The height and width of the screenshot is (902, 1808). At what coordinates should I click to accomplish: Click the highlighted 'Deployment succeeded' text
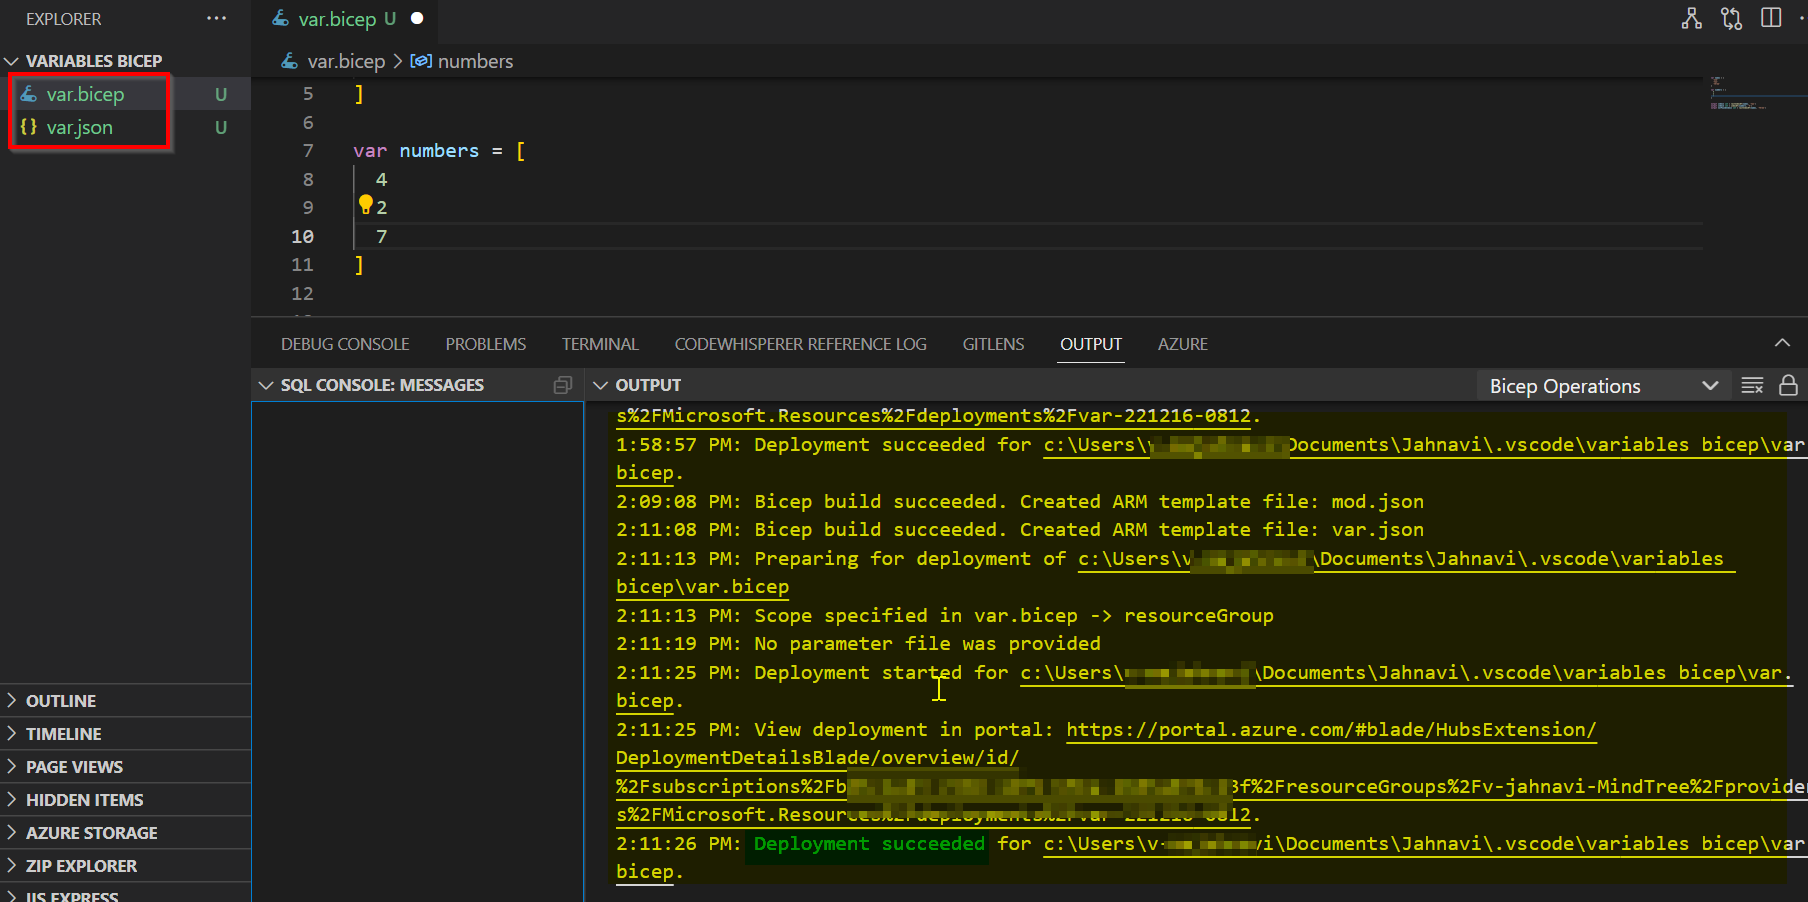click(869, 844)
